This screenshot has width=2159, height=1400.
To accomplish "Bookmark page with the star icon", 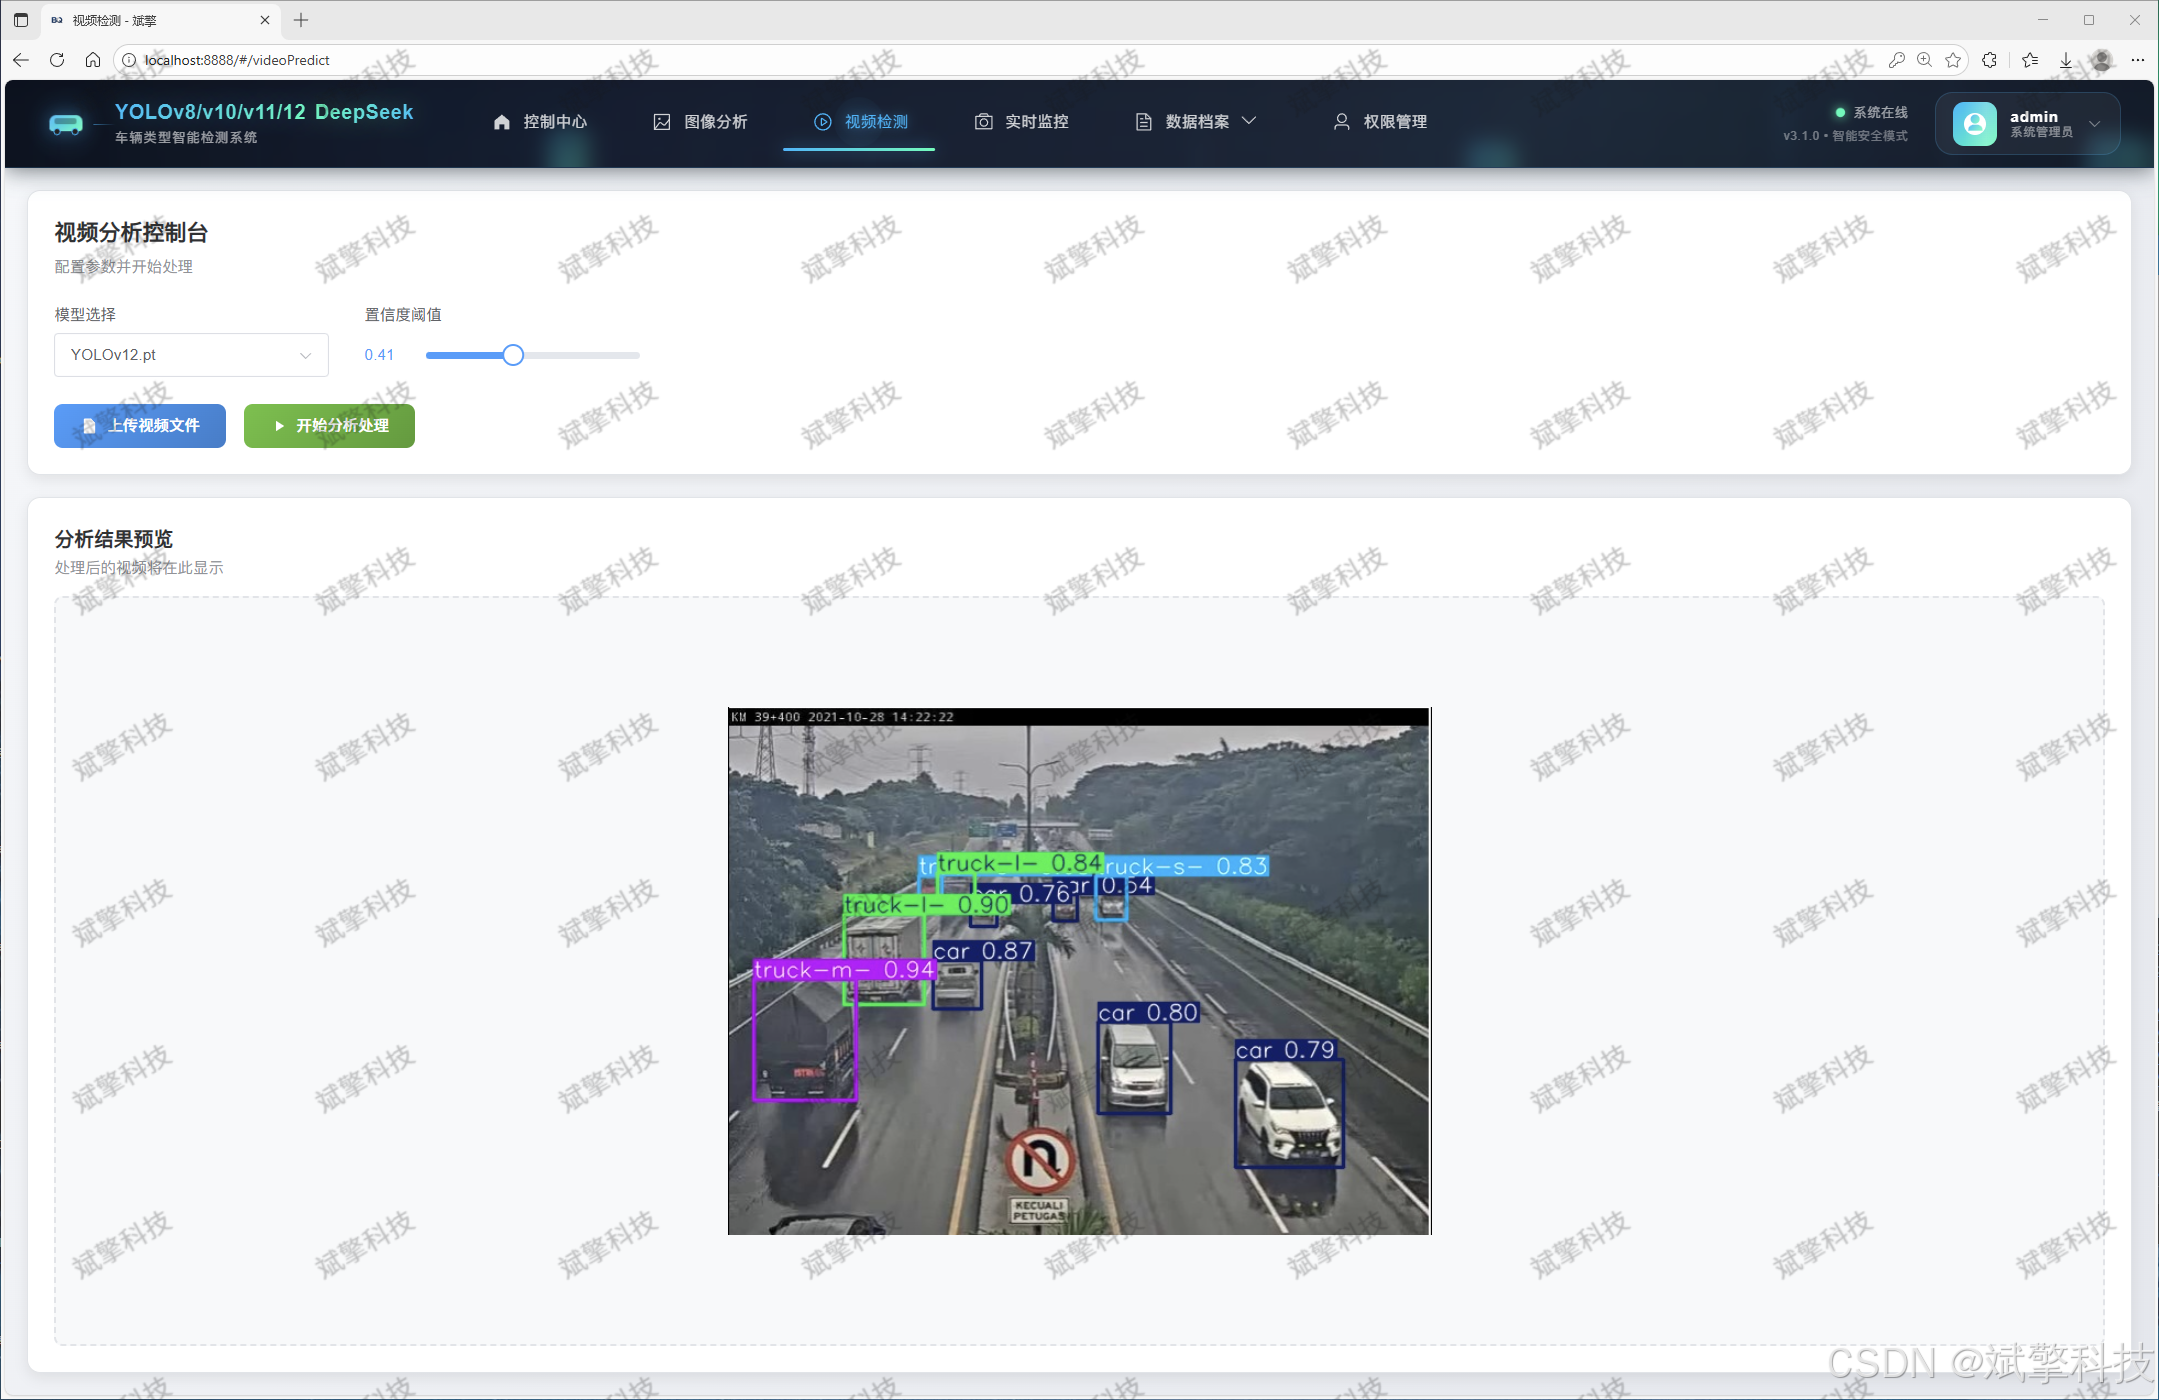I will 1953,60.
